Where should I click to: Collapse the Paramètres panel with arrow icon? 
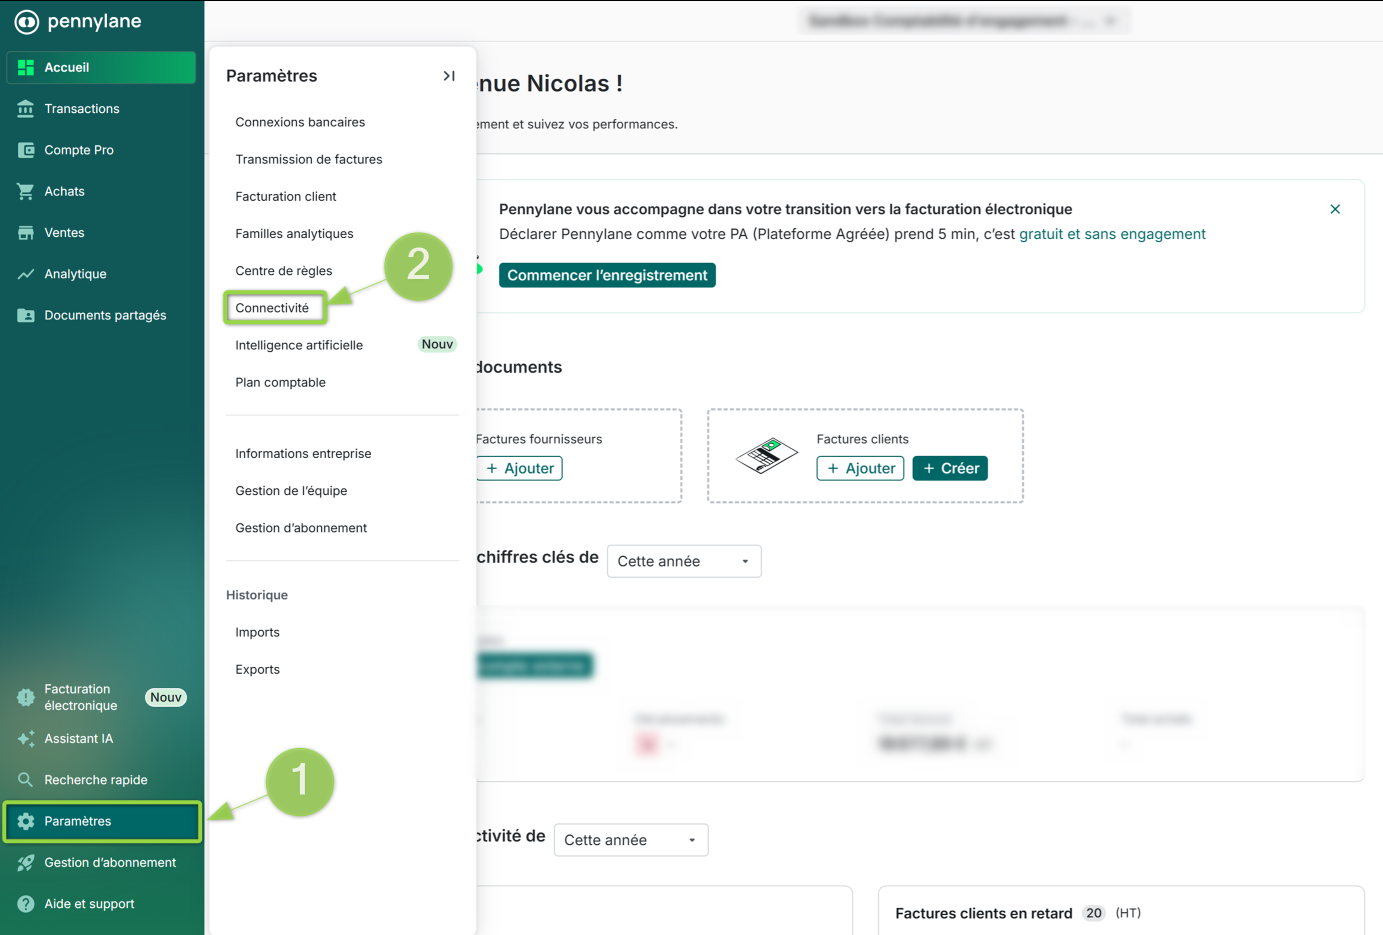(x=449, y=76)
